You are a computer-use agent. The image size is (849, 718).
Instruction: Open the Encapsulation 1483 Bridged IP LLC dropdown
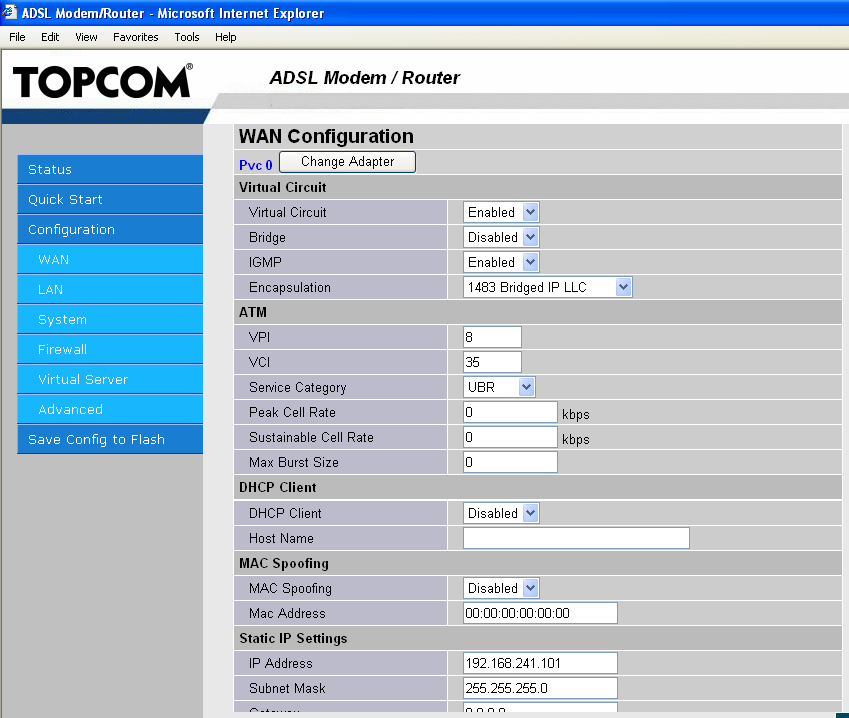(547, 287)
